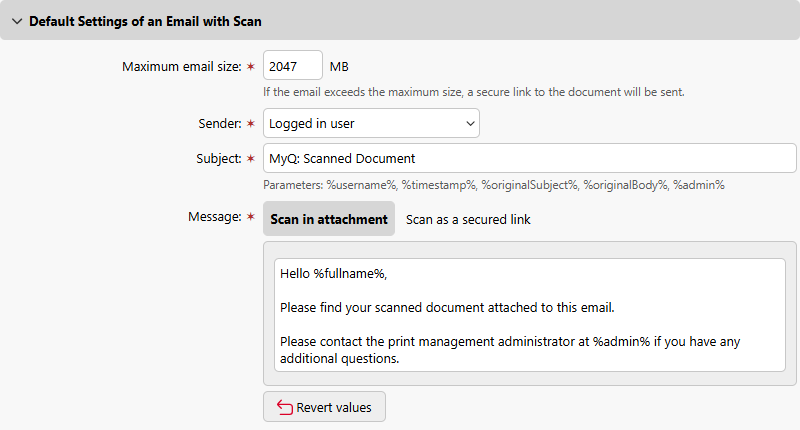Collapse the Default Settings of an Email with Scan section
Screen dimensions: 800x430
[x=17, y=21]
